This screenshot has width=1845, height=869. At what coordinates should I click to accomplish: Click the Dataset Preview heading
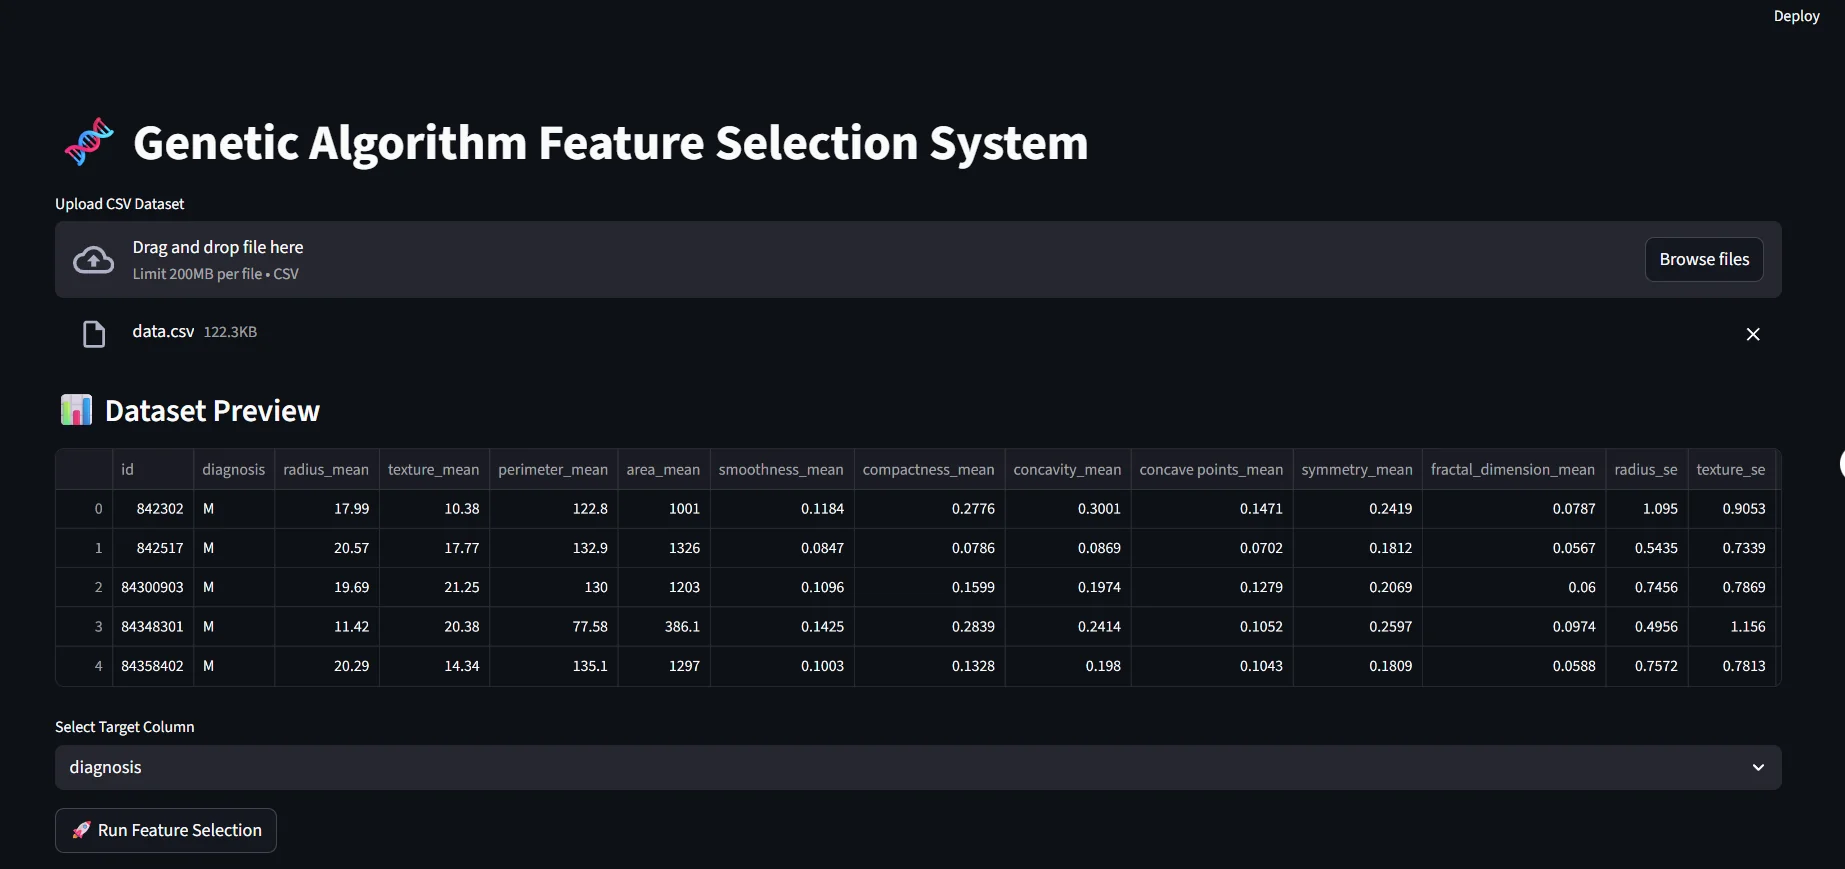[x=212, y=411]
